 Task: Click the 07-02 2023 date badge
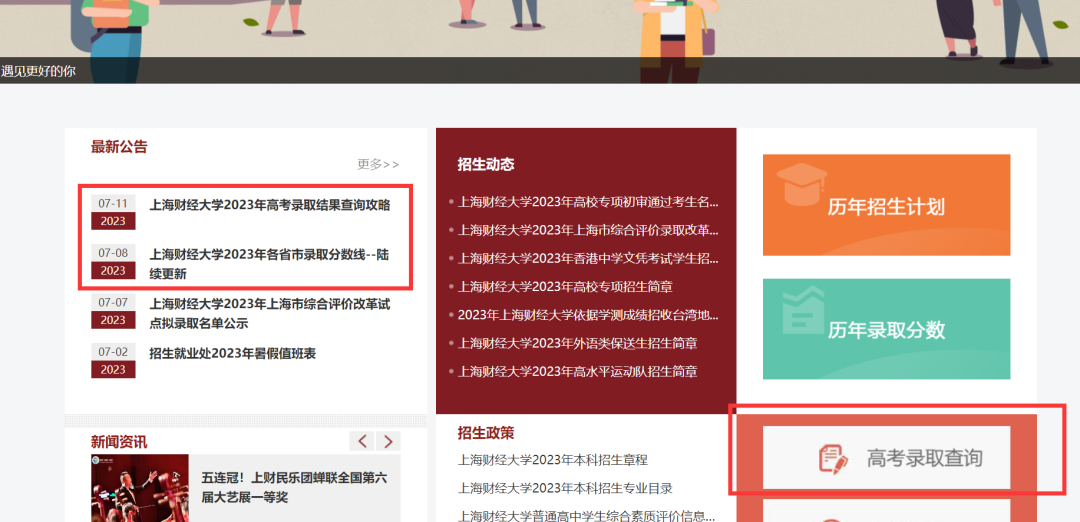[x=113, y=361]
